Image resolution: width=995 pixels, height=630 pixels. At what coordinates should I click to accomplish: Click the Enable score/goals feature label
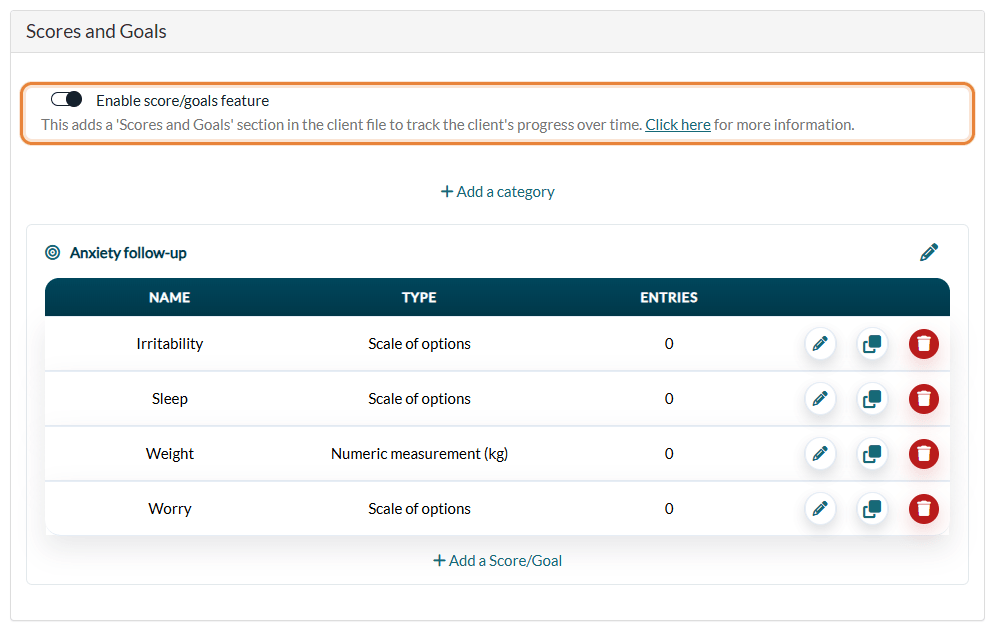tap(183, 100)
